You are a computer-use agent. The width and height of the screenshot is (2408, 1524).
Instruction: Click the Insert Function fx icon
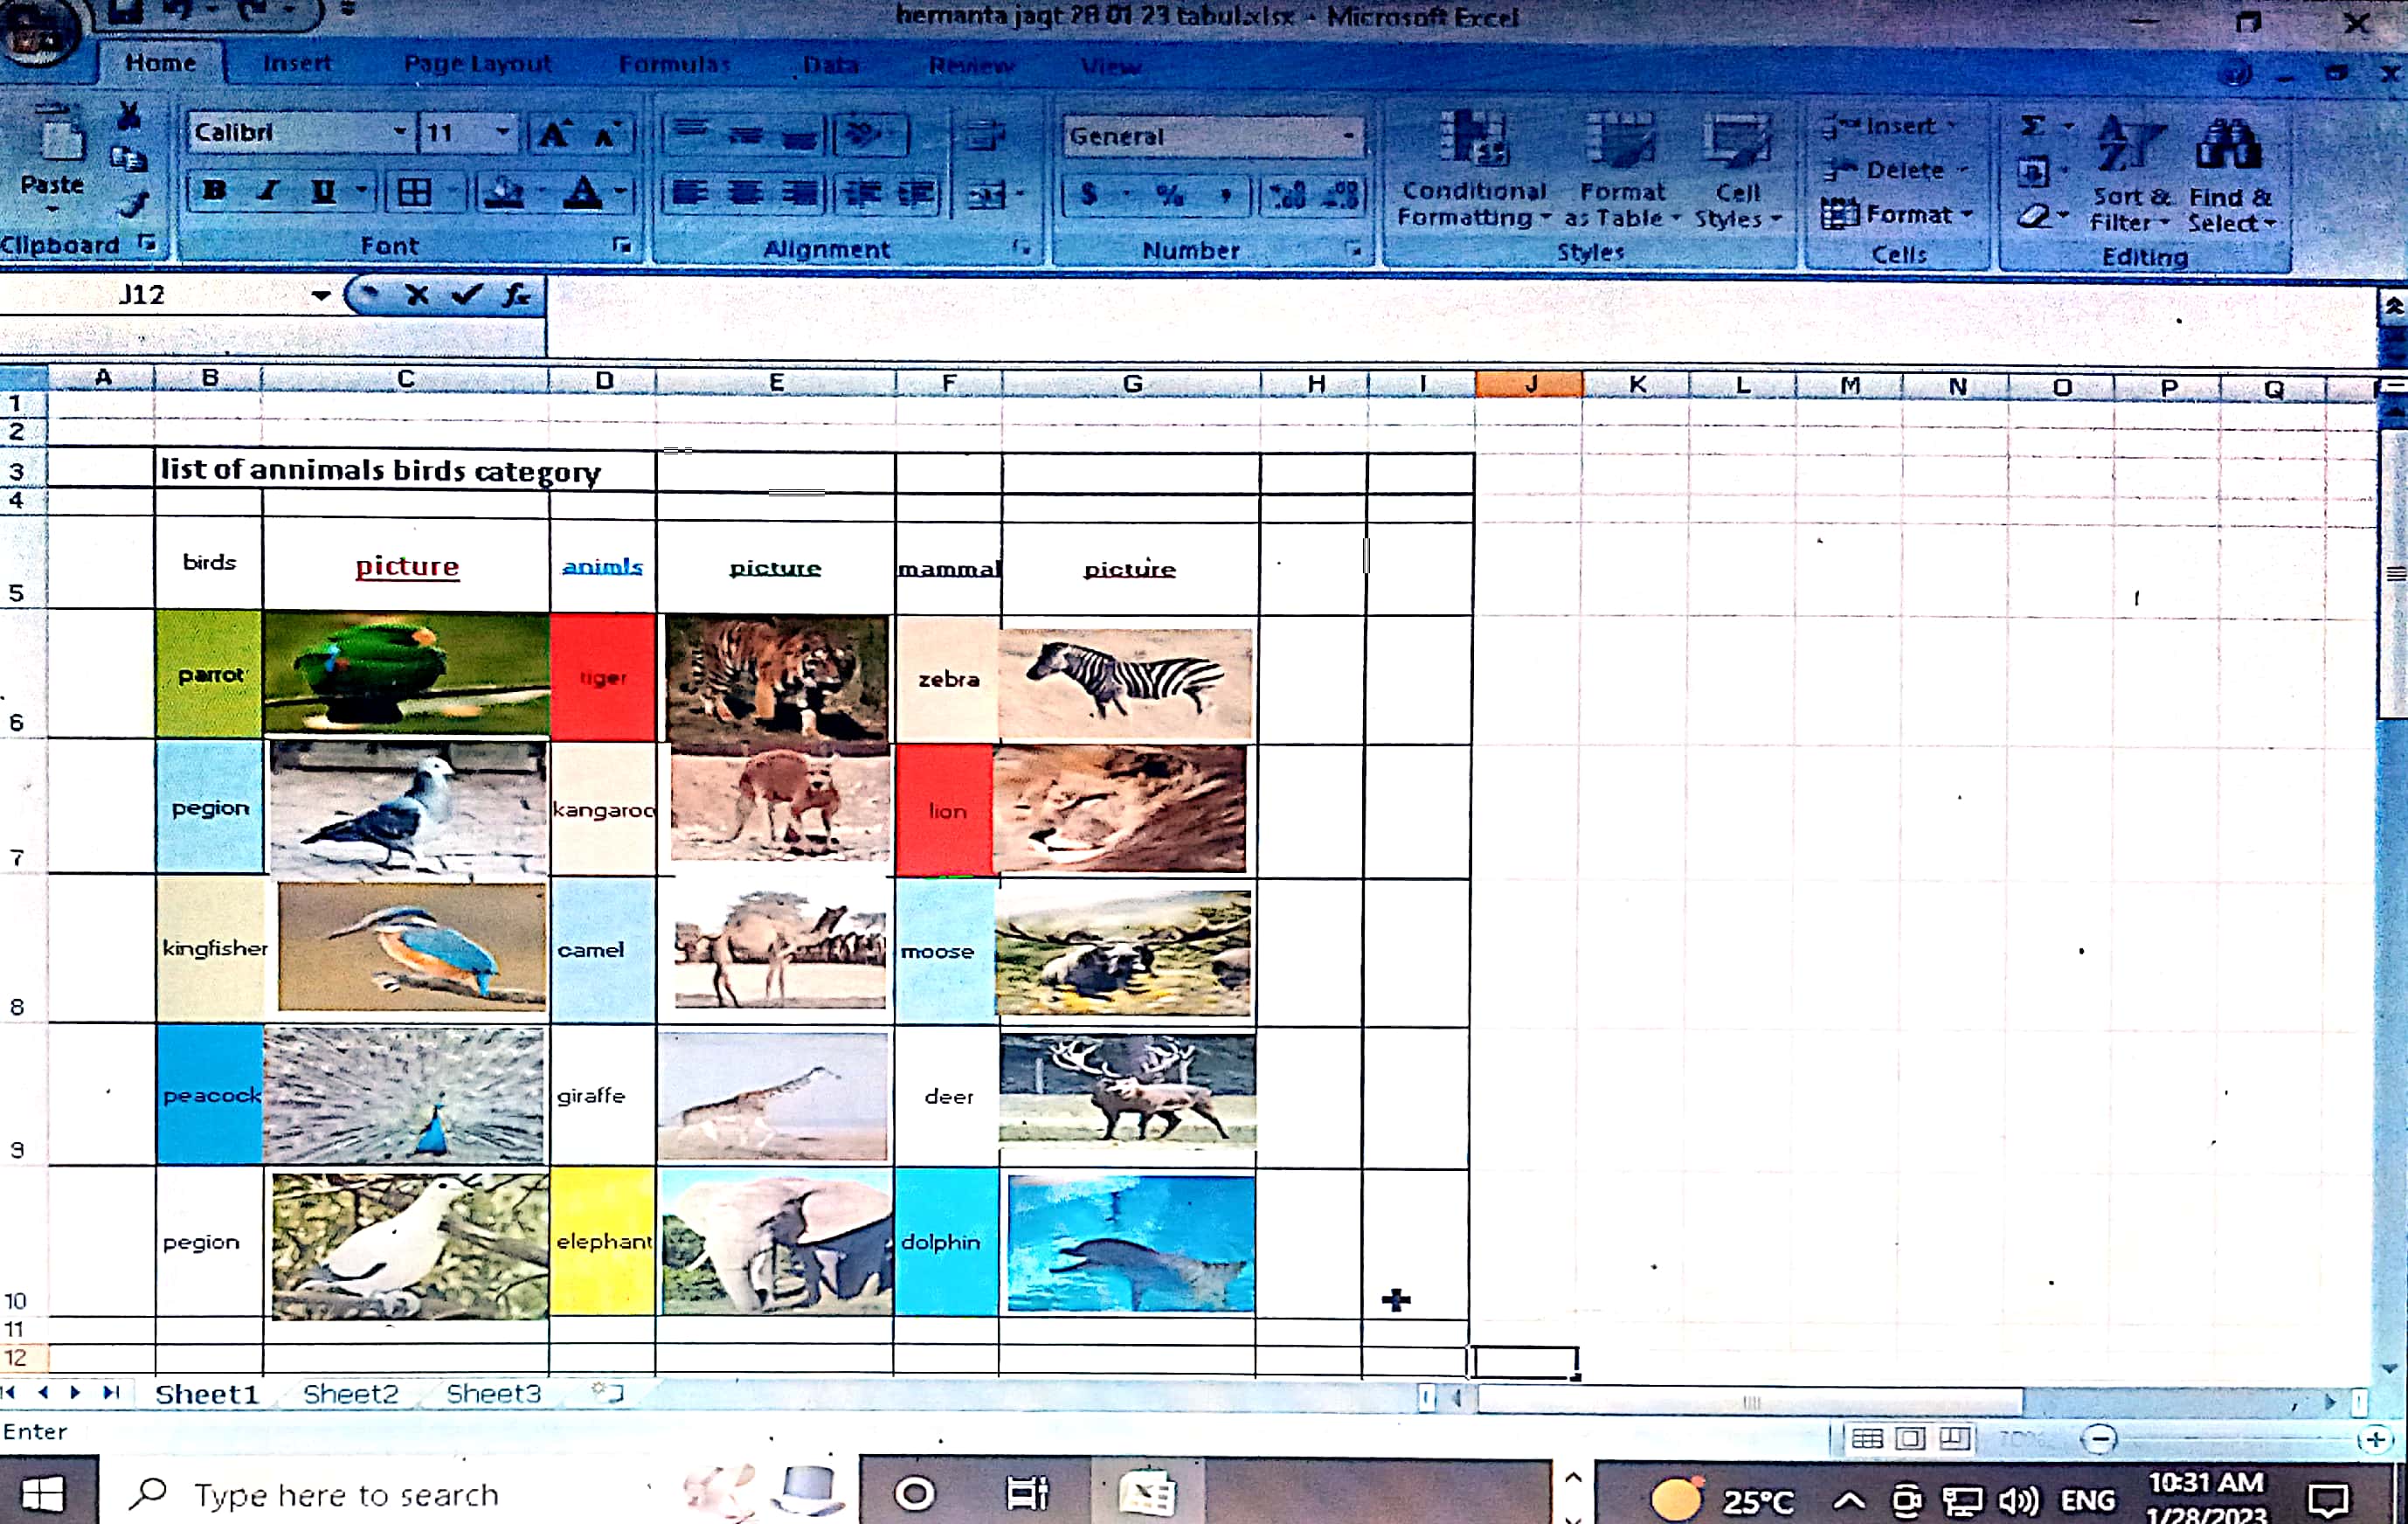[x=517, y=295]
